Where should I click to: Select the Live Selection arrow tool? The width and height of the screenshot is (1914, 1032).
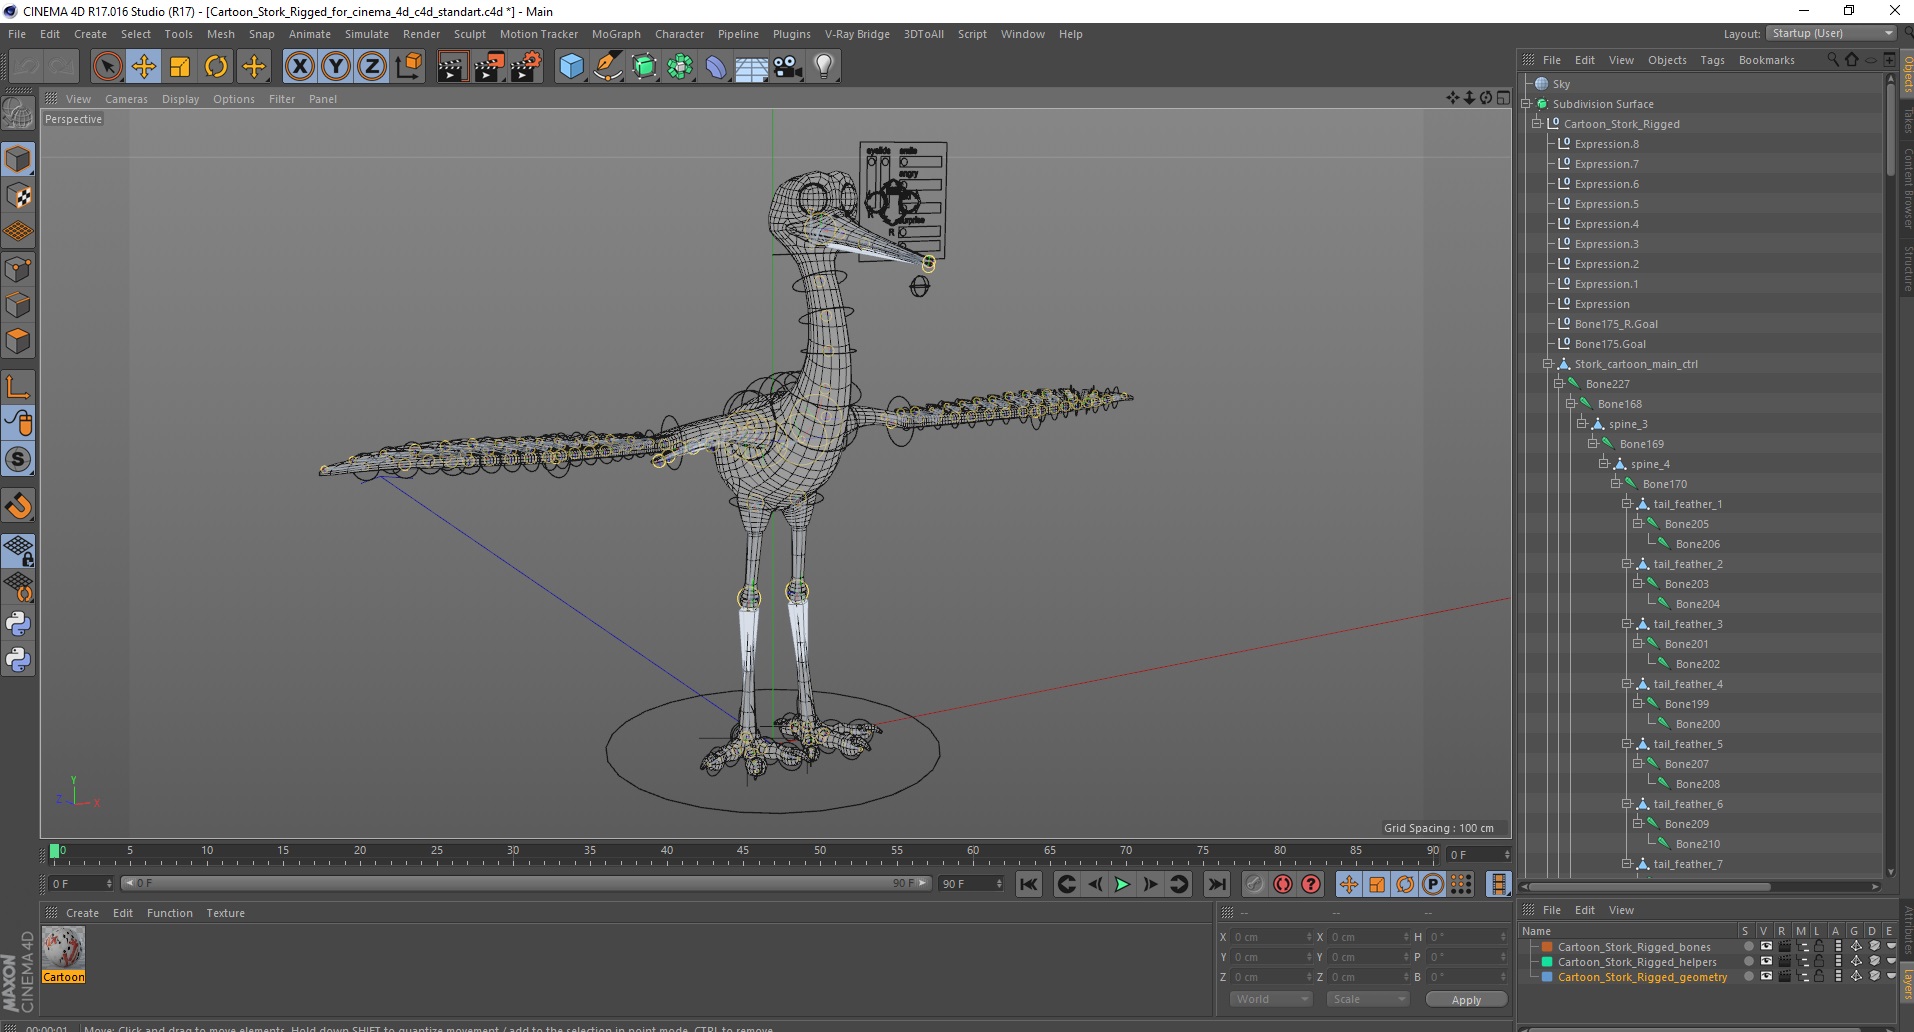[x=107, y=67]
